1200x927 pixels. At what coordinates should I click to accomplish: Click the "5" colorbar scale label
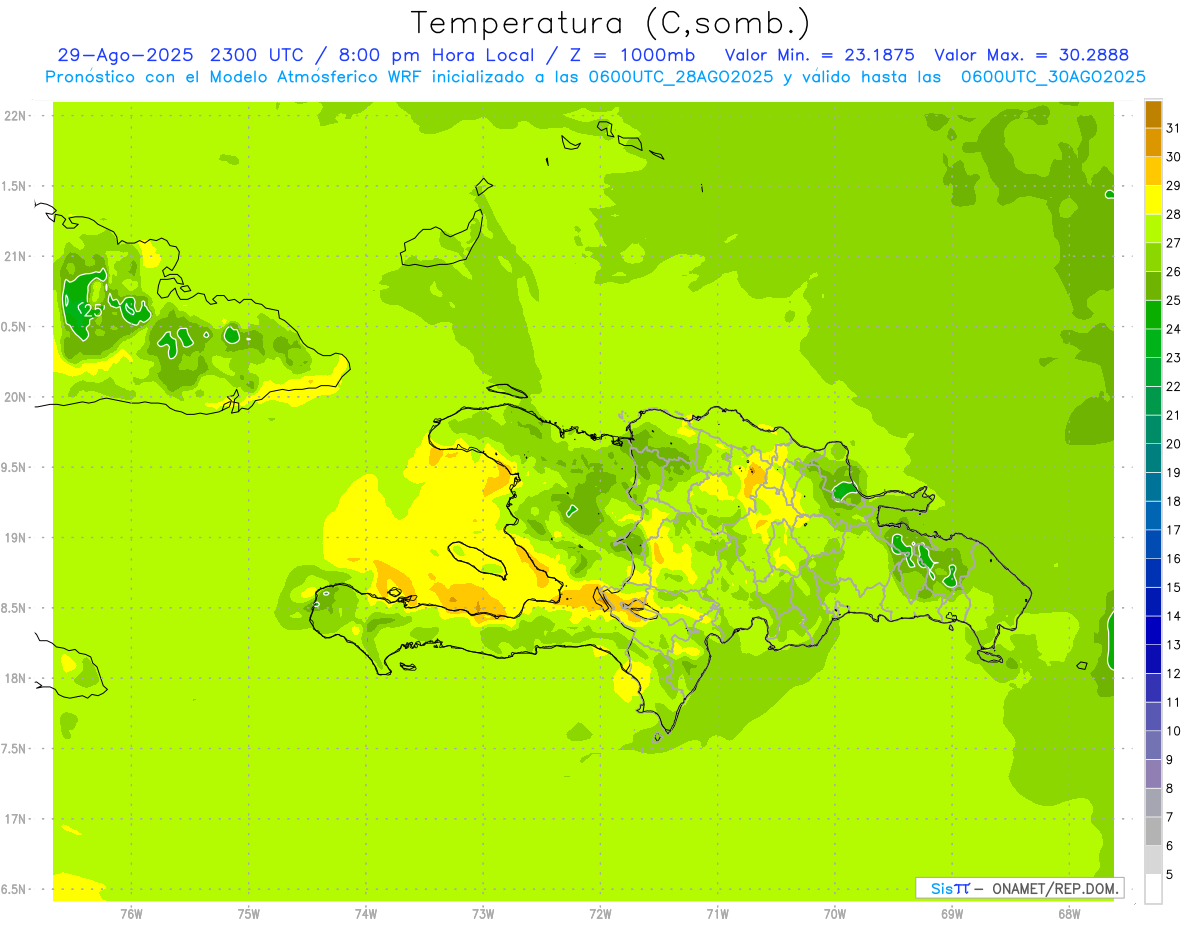1170,875
